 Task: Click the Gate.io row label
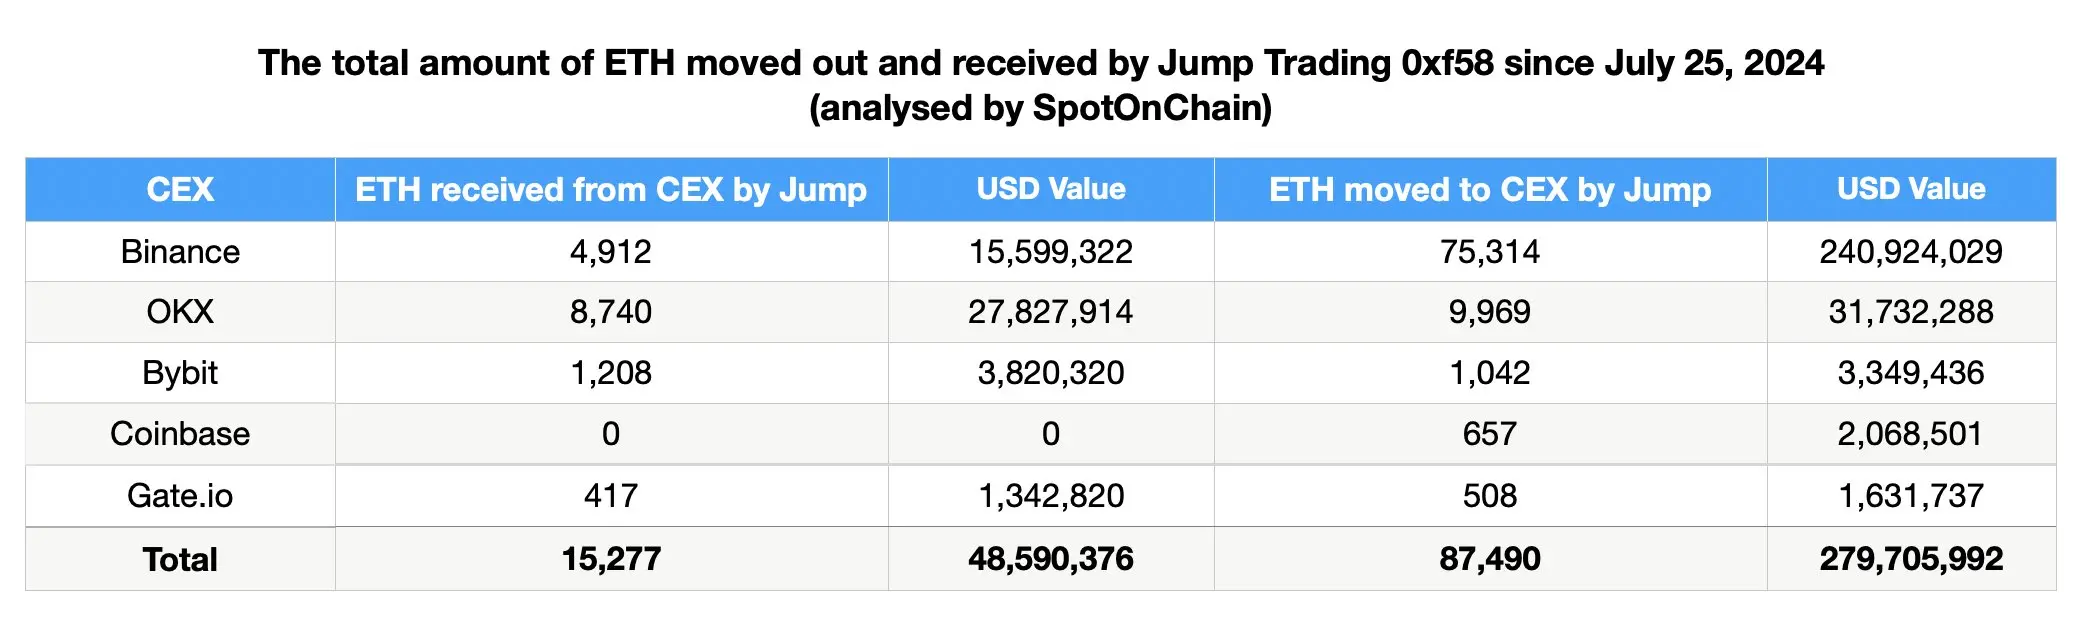[x=180, y=496]
